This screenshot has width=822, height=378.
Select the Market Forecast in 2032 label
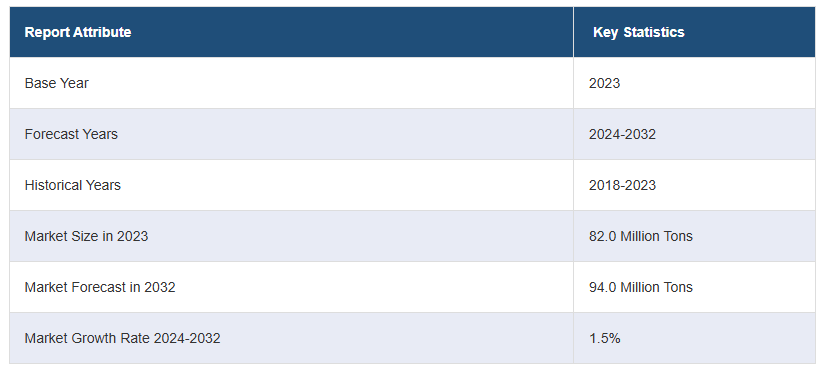point(100,287)
